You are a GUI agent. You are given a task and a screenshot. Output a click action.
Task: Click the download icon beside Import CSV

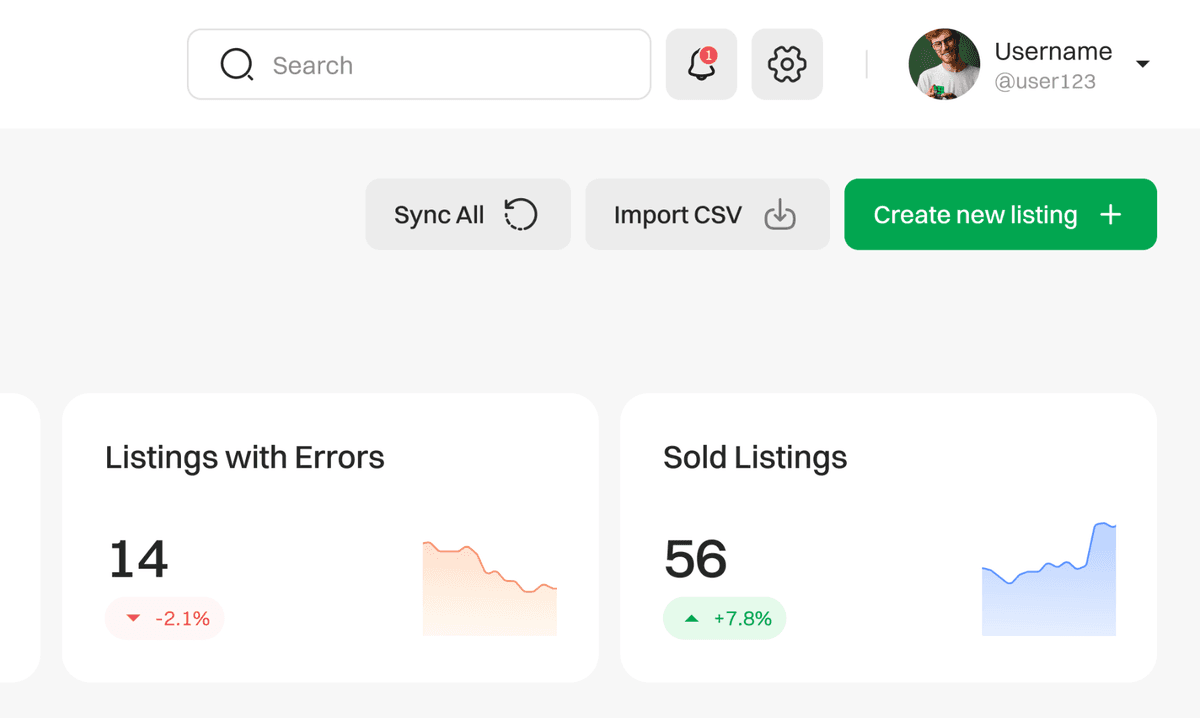(x=779, y=215)
